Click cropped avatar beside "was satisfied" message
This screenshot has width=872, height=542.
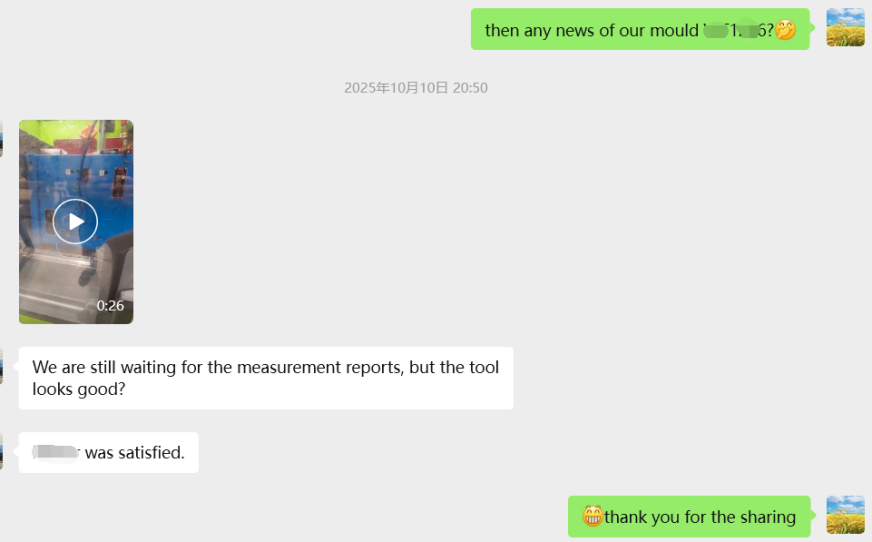(x=1, y=451)
